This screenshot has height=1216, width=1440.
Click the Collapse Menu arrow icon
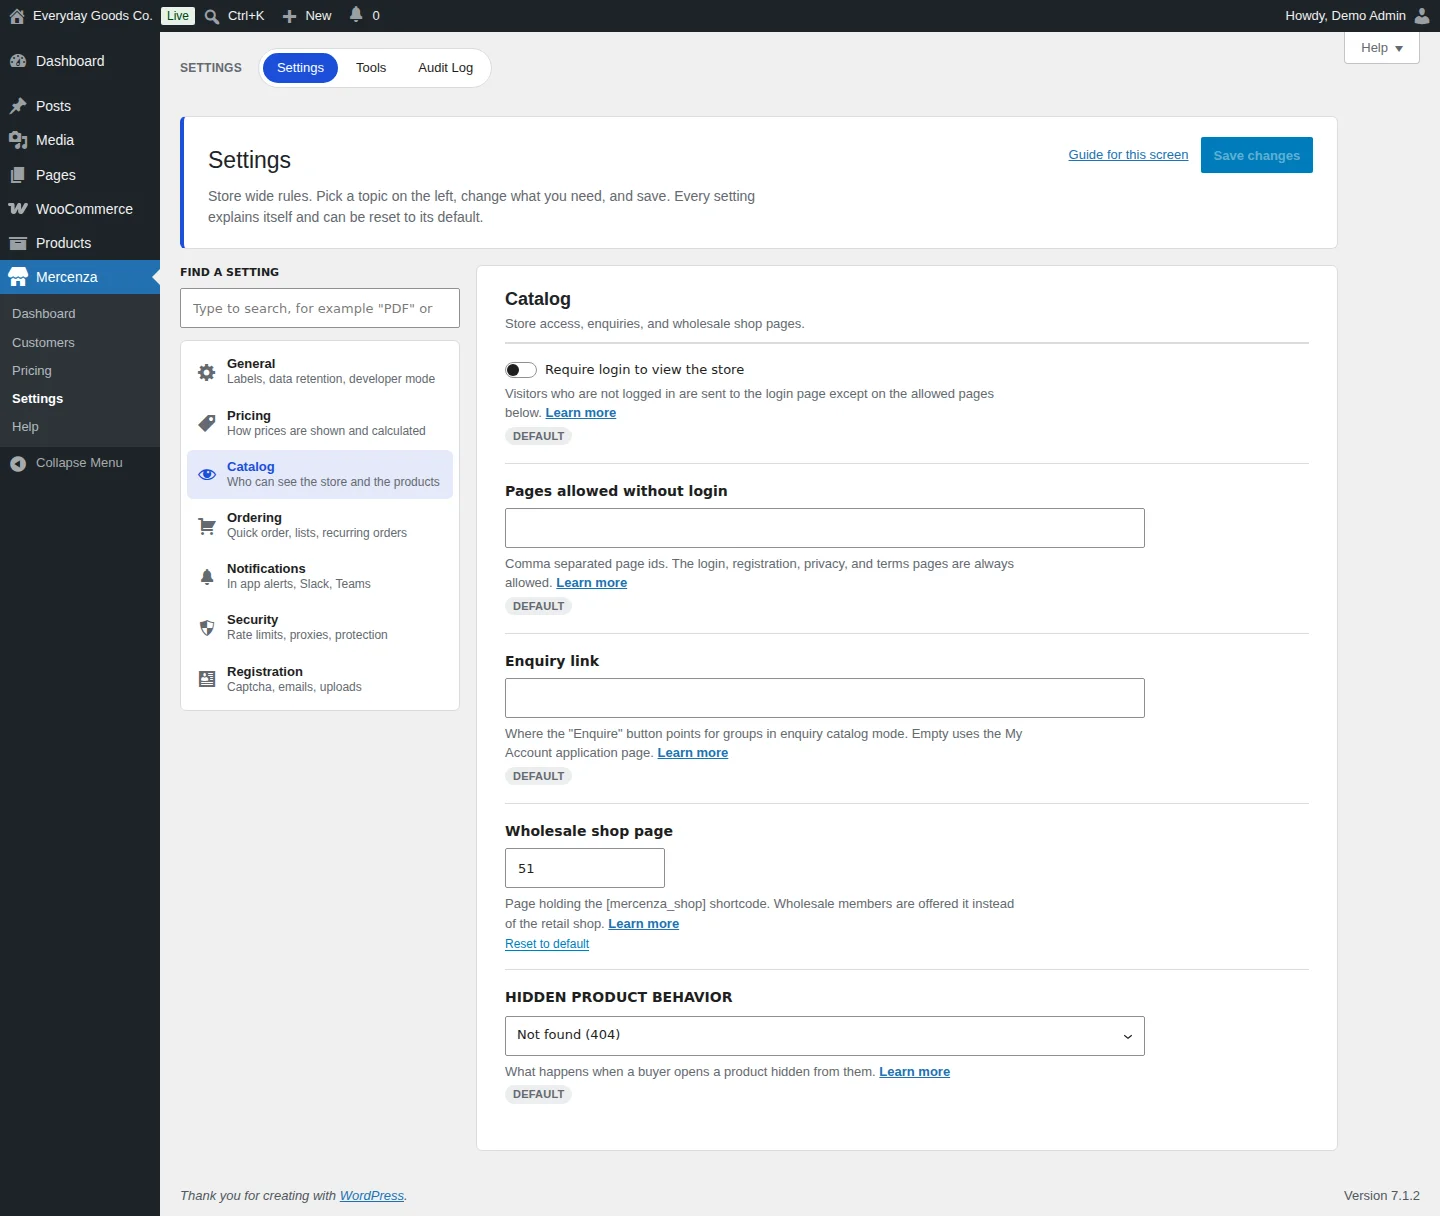click(x=18, y=463)
